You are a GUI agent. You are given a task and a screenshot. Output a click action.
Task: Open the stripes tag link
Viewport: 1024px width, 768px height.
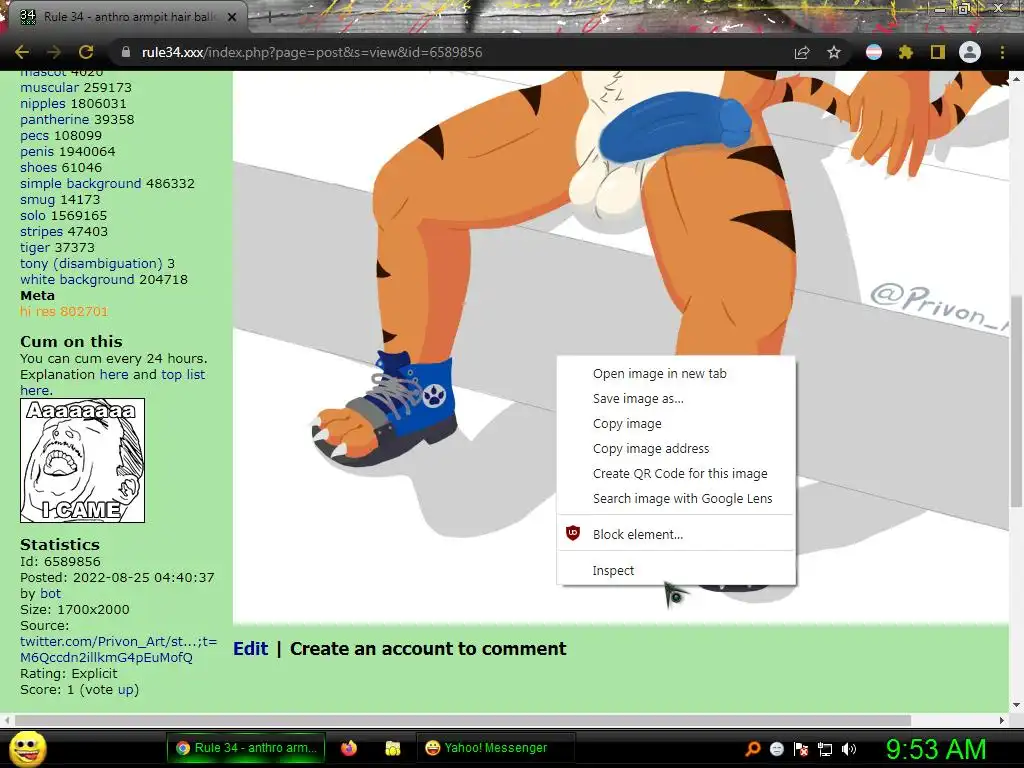pyautogui.click(x=41, y=231)
